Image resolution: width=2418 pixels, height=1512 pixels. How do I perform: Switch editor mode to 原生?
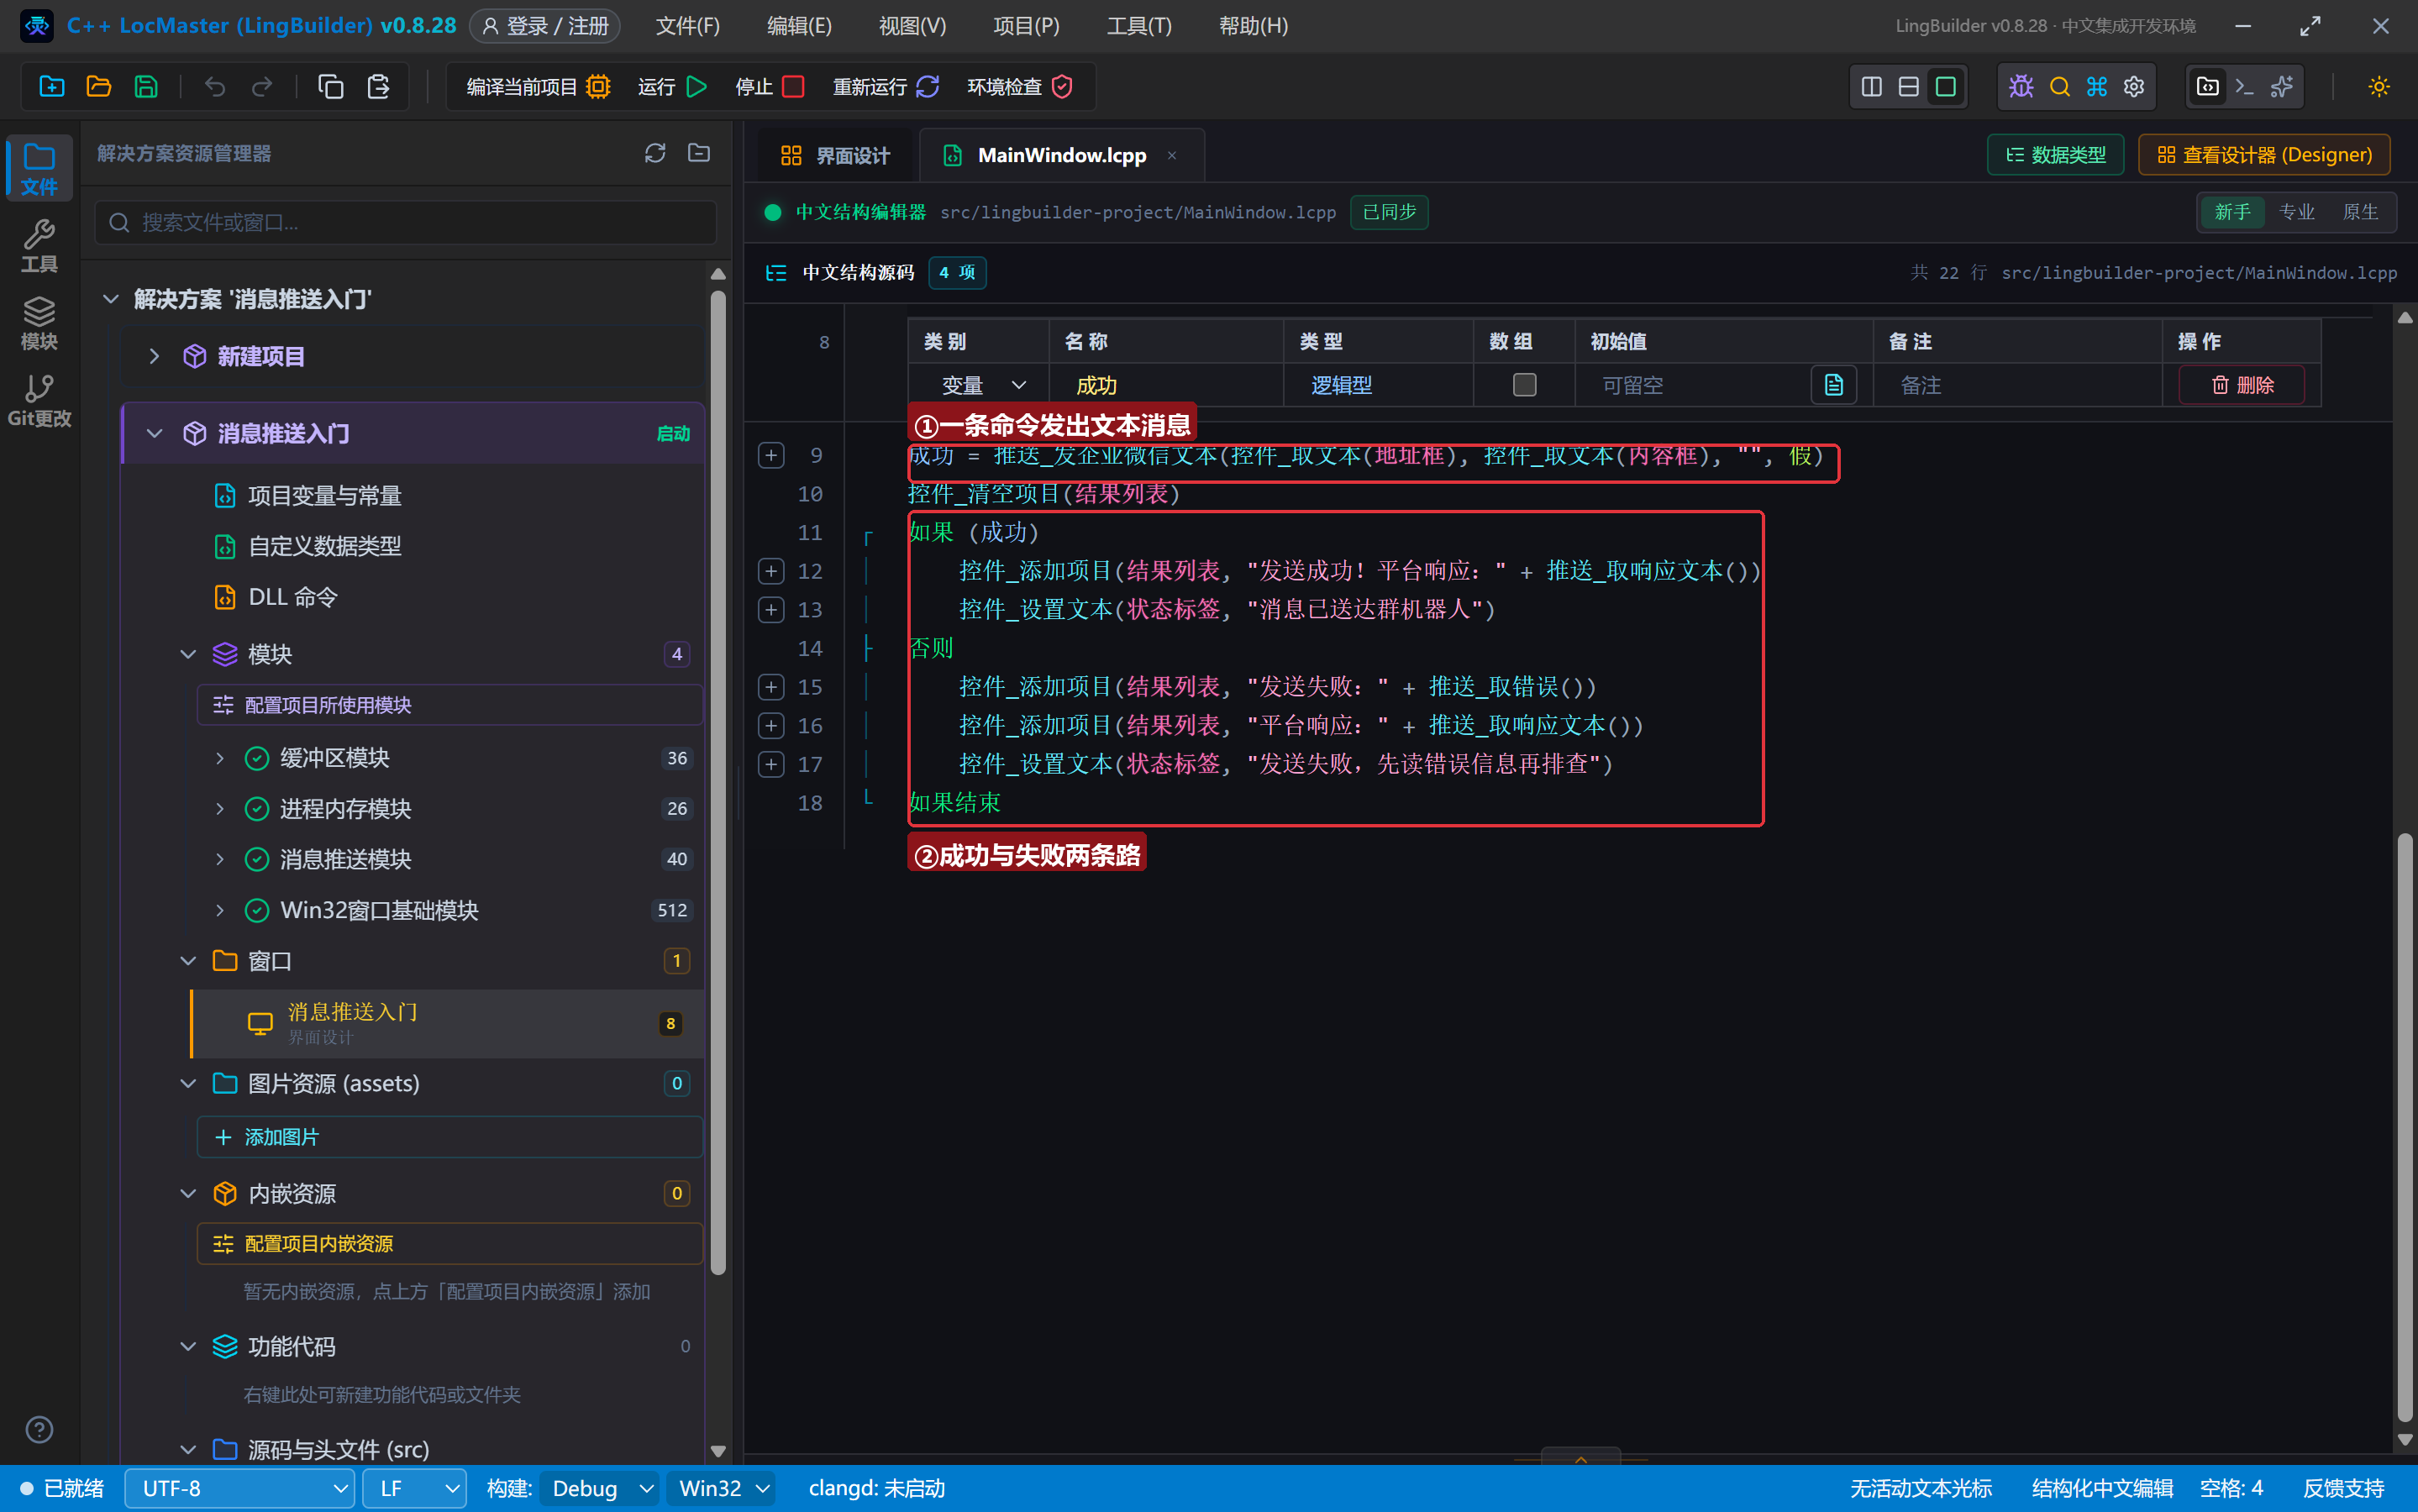2360,212
